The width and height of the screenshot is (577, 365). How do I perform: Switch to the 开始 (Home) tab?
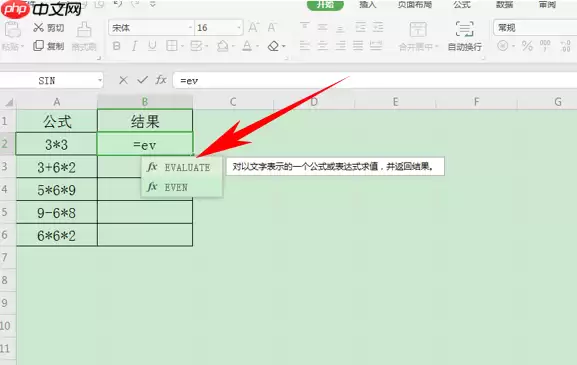click(x=325, y=4)
